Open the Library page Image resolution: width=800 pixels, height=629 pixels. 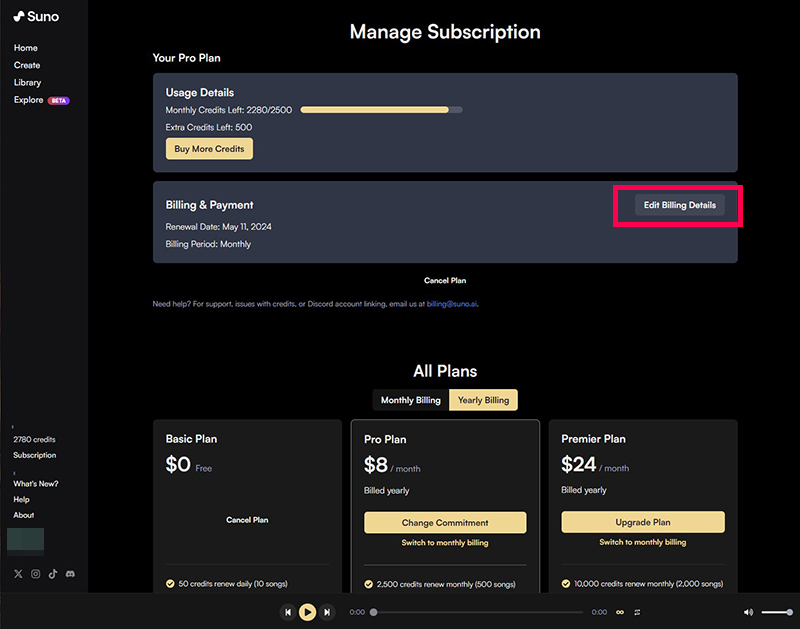[28, 83]
